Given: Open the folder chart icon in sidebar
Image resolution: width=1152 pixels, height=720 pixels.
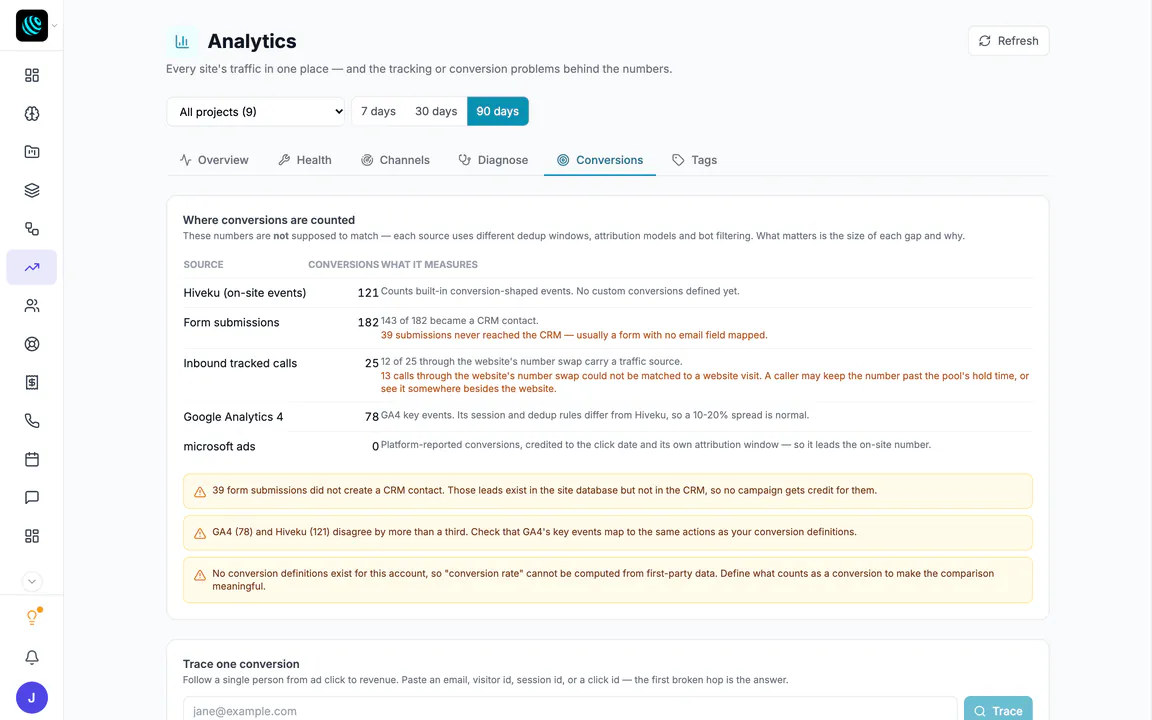Looking at the screenshot, I should tap(32, 152).
